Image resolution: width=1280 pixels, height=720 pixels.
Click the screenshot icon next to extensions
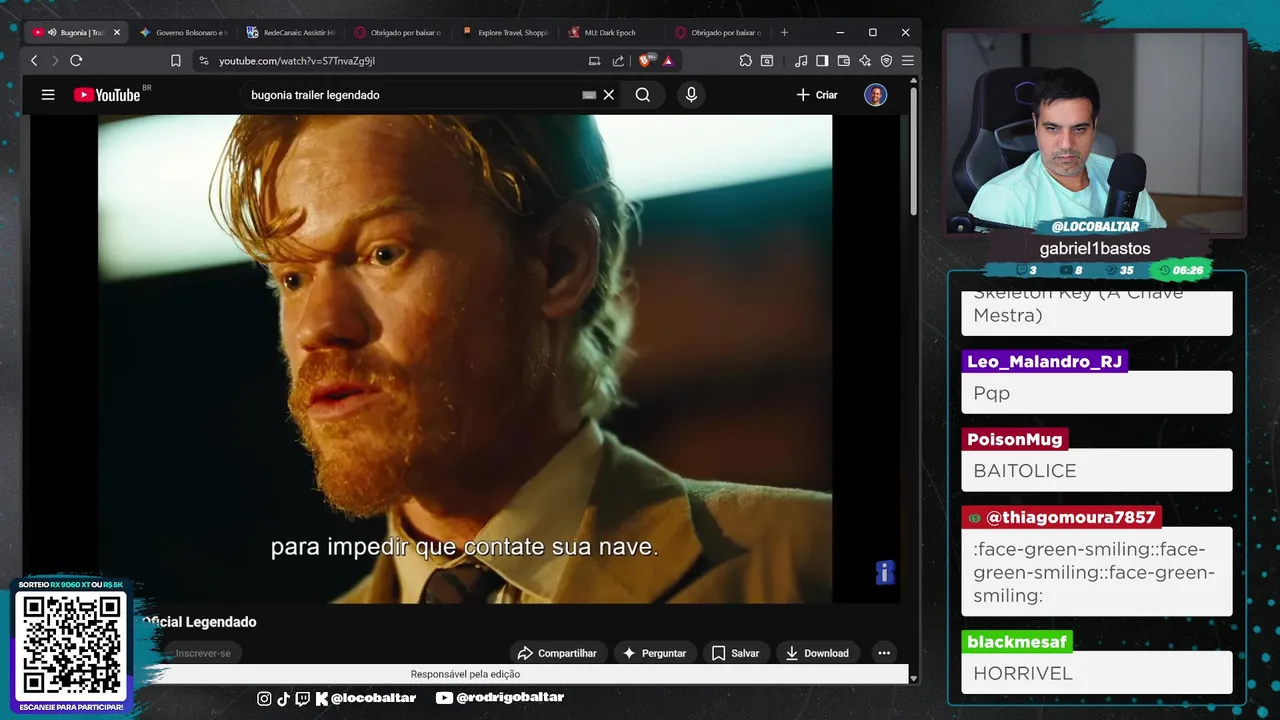coord(767,61)
